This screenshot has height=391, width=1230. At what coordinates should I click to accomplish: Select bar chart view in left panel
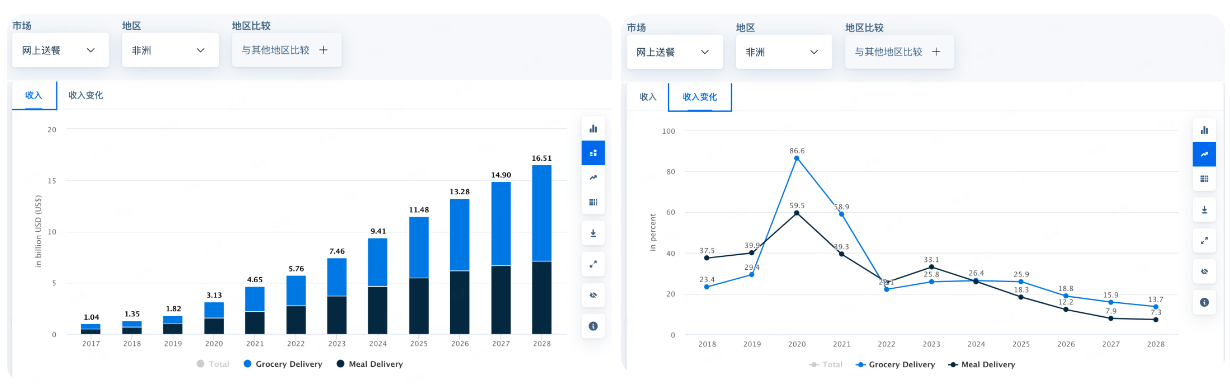click(593, 128)
